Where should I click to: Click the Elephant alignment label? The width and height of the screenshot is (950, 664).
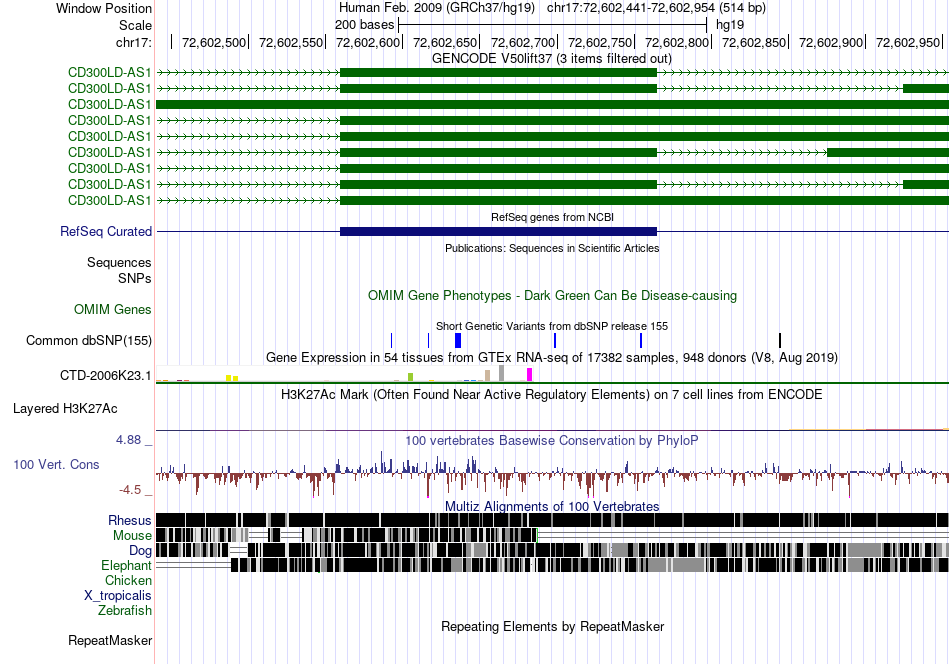126,565
